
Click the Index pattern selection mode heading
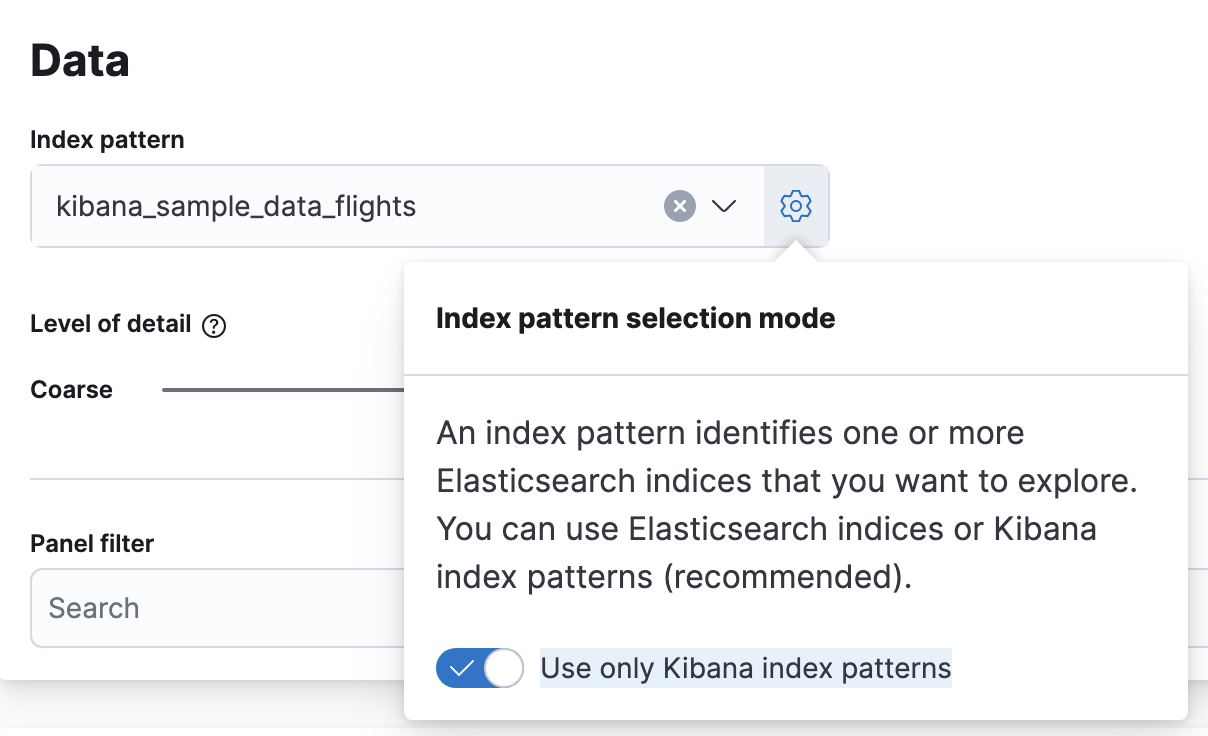pyautogui.click(x=636, y=318)
